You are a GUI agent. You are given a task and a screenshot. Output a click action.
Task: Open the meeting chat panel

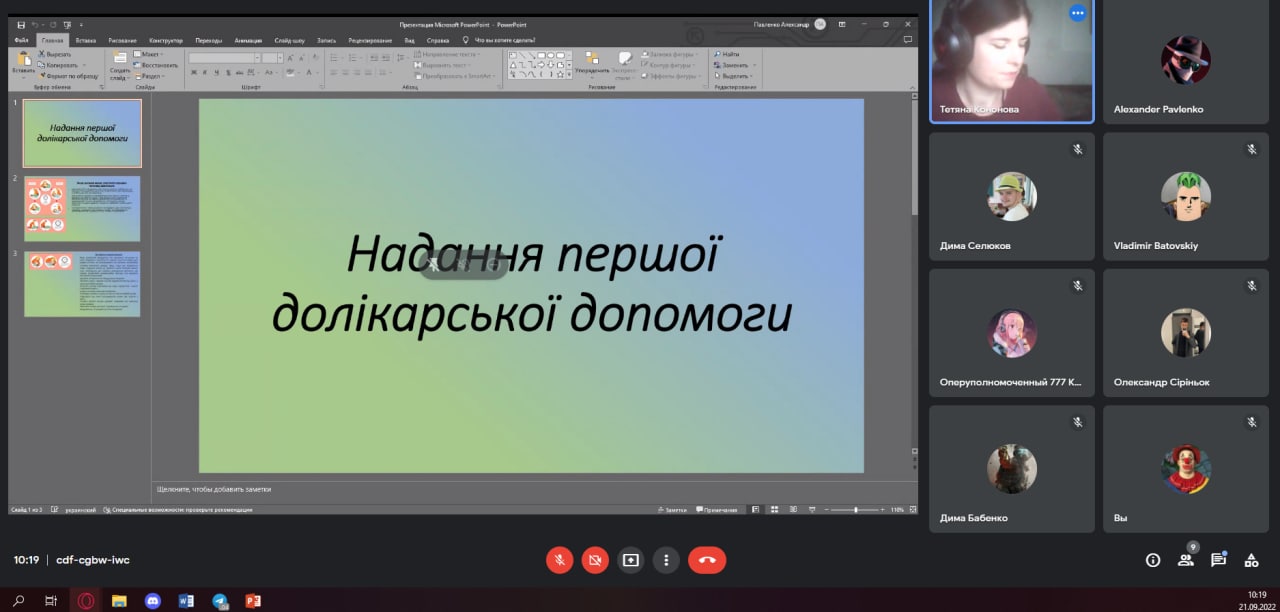(1218, 560)
